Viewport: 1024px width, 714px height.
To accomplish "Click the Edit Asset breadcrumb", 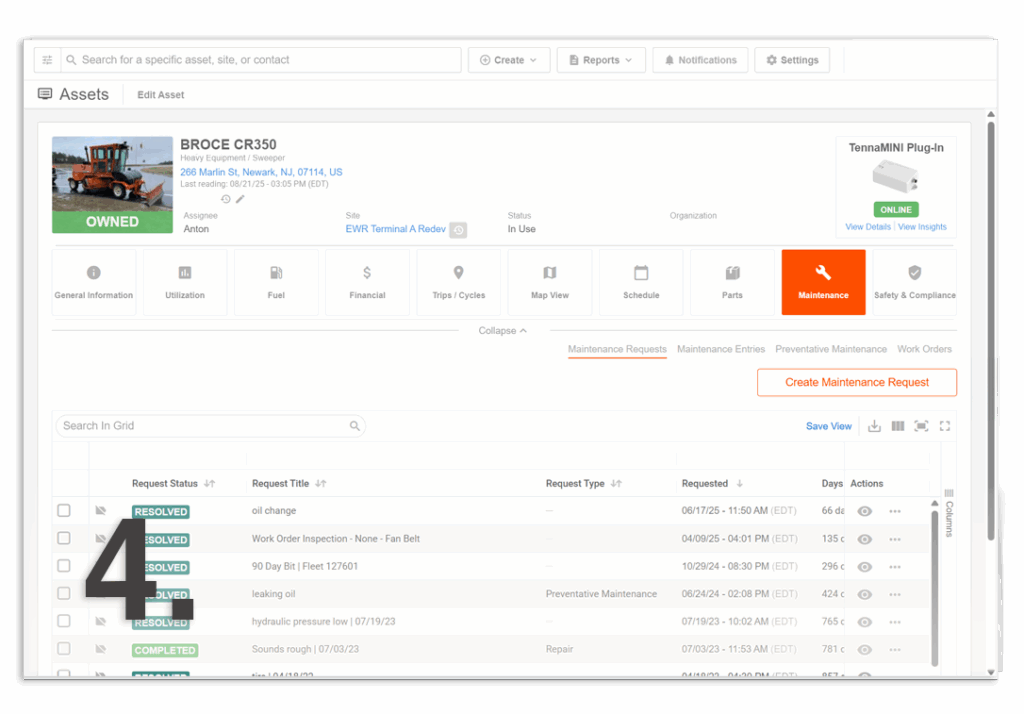I will click(161, 95).
